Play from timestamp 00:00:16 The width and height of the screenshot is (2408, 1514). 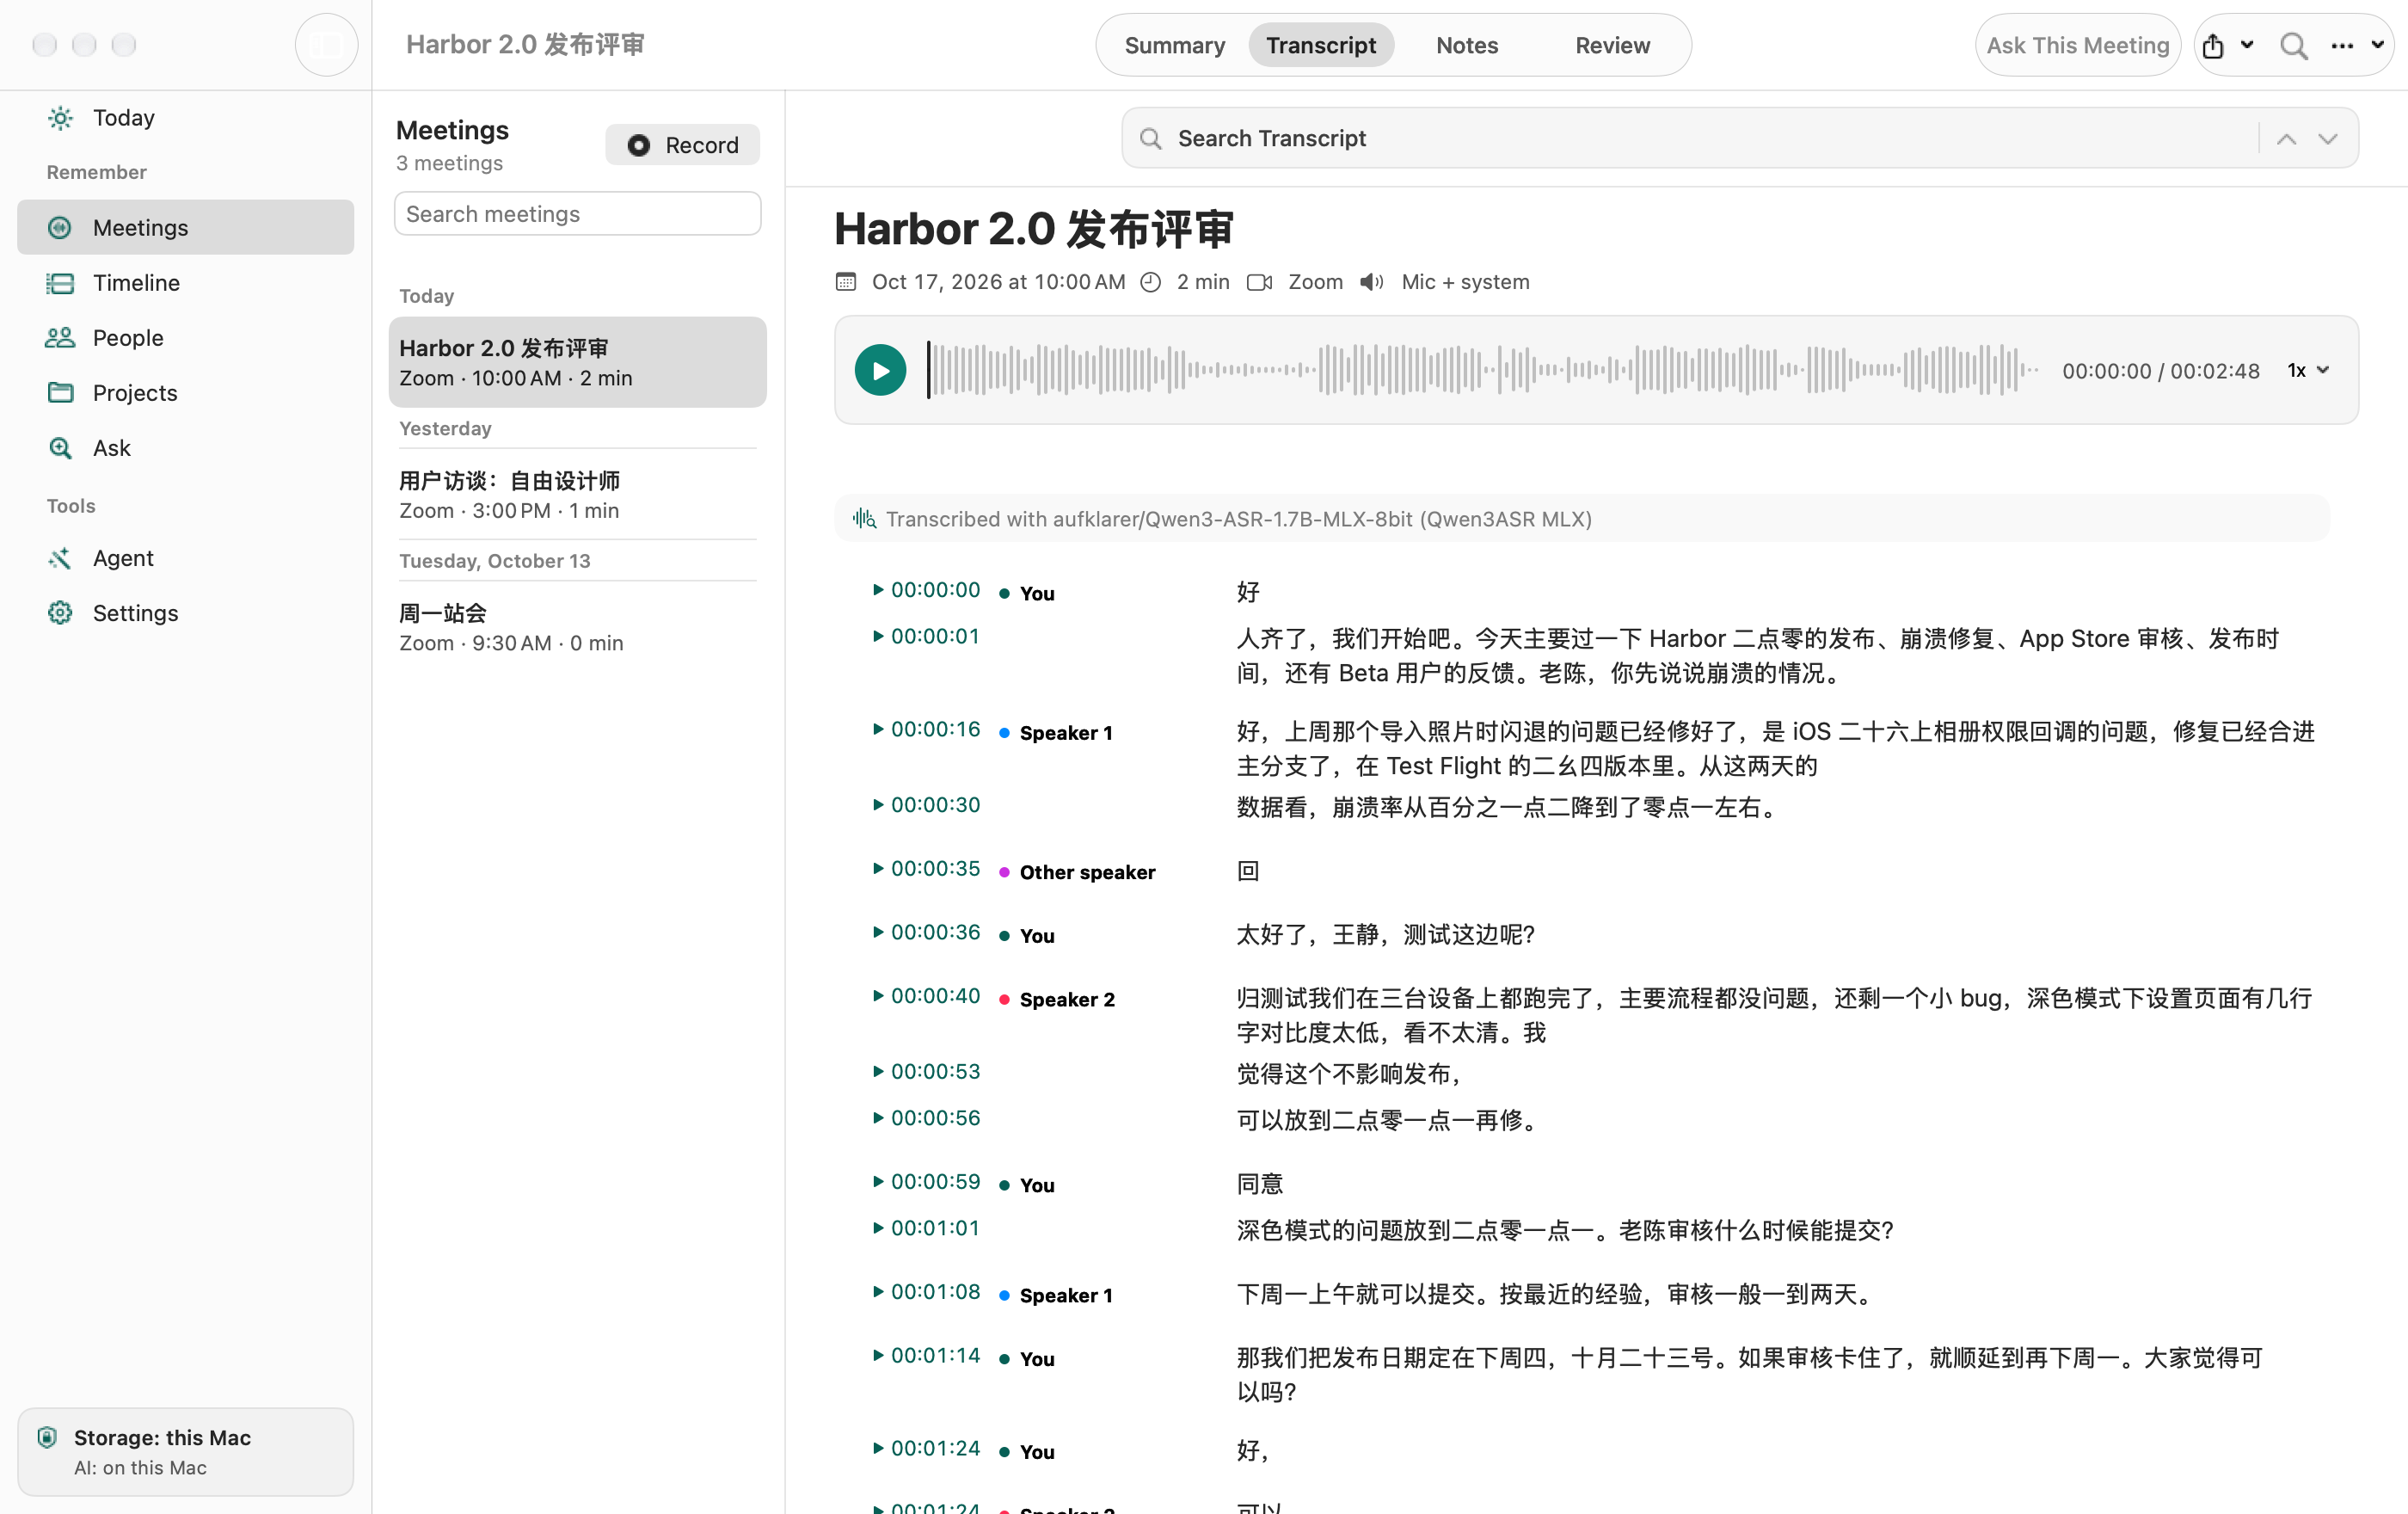[926, 729]
